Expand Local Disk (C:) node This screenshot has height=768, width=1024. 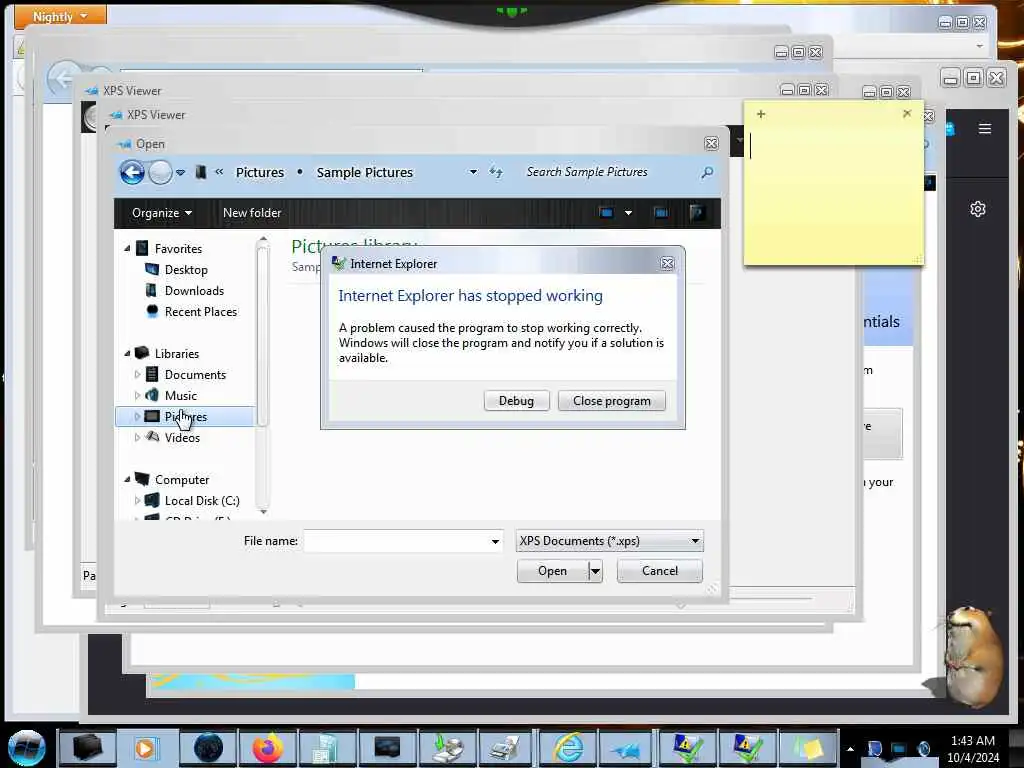tap(137, 501)
